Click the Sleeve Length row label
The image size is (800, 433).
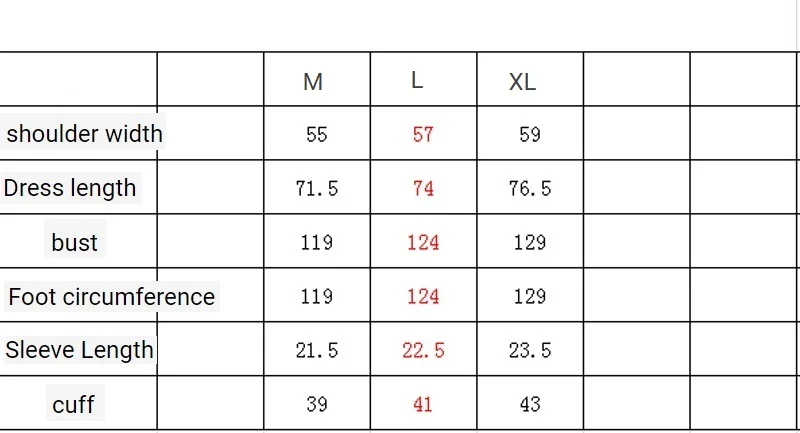point(79,350)
